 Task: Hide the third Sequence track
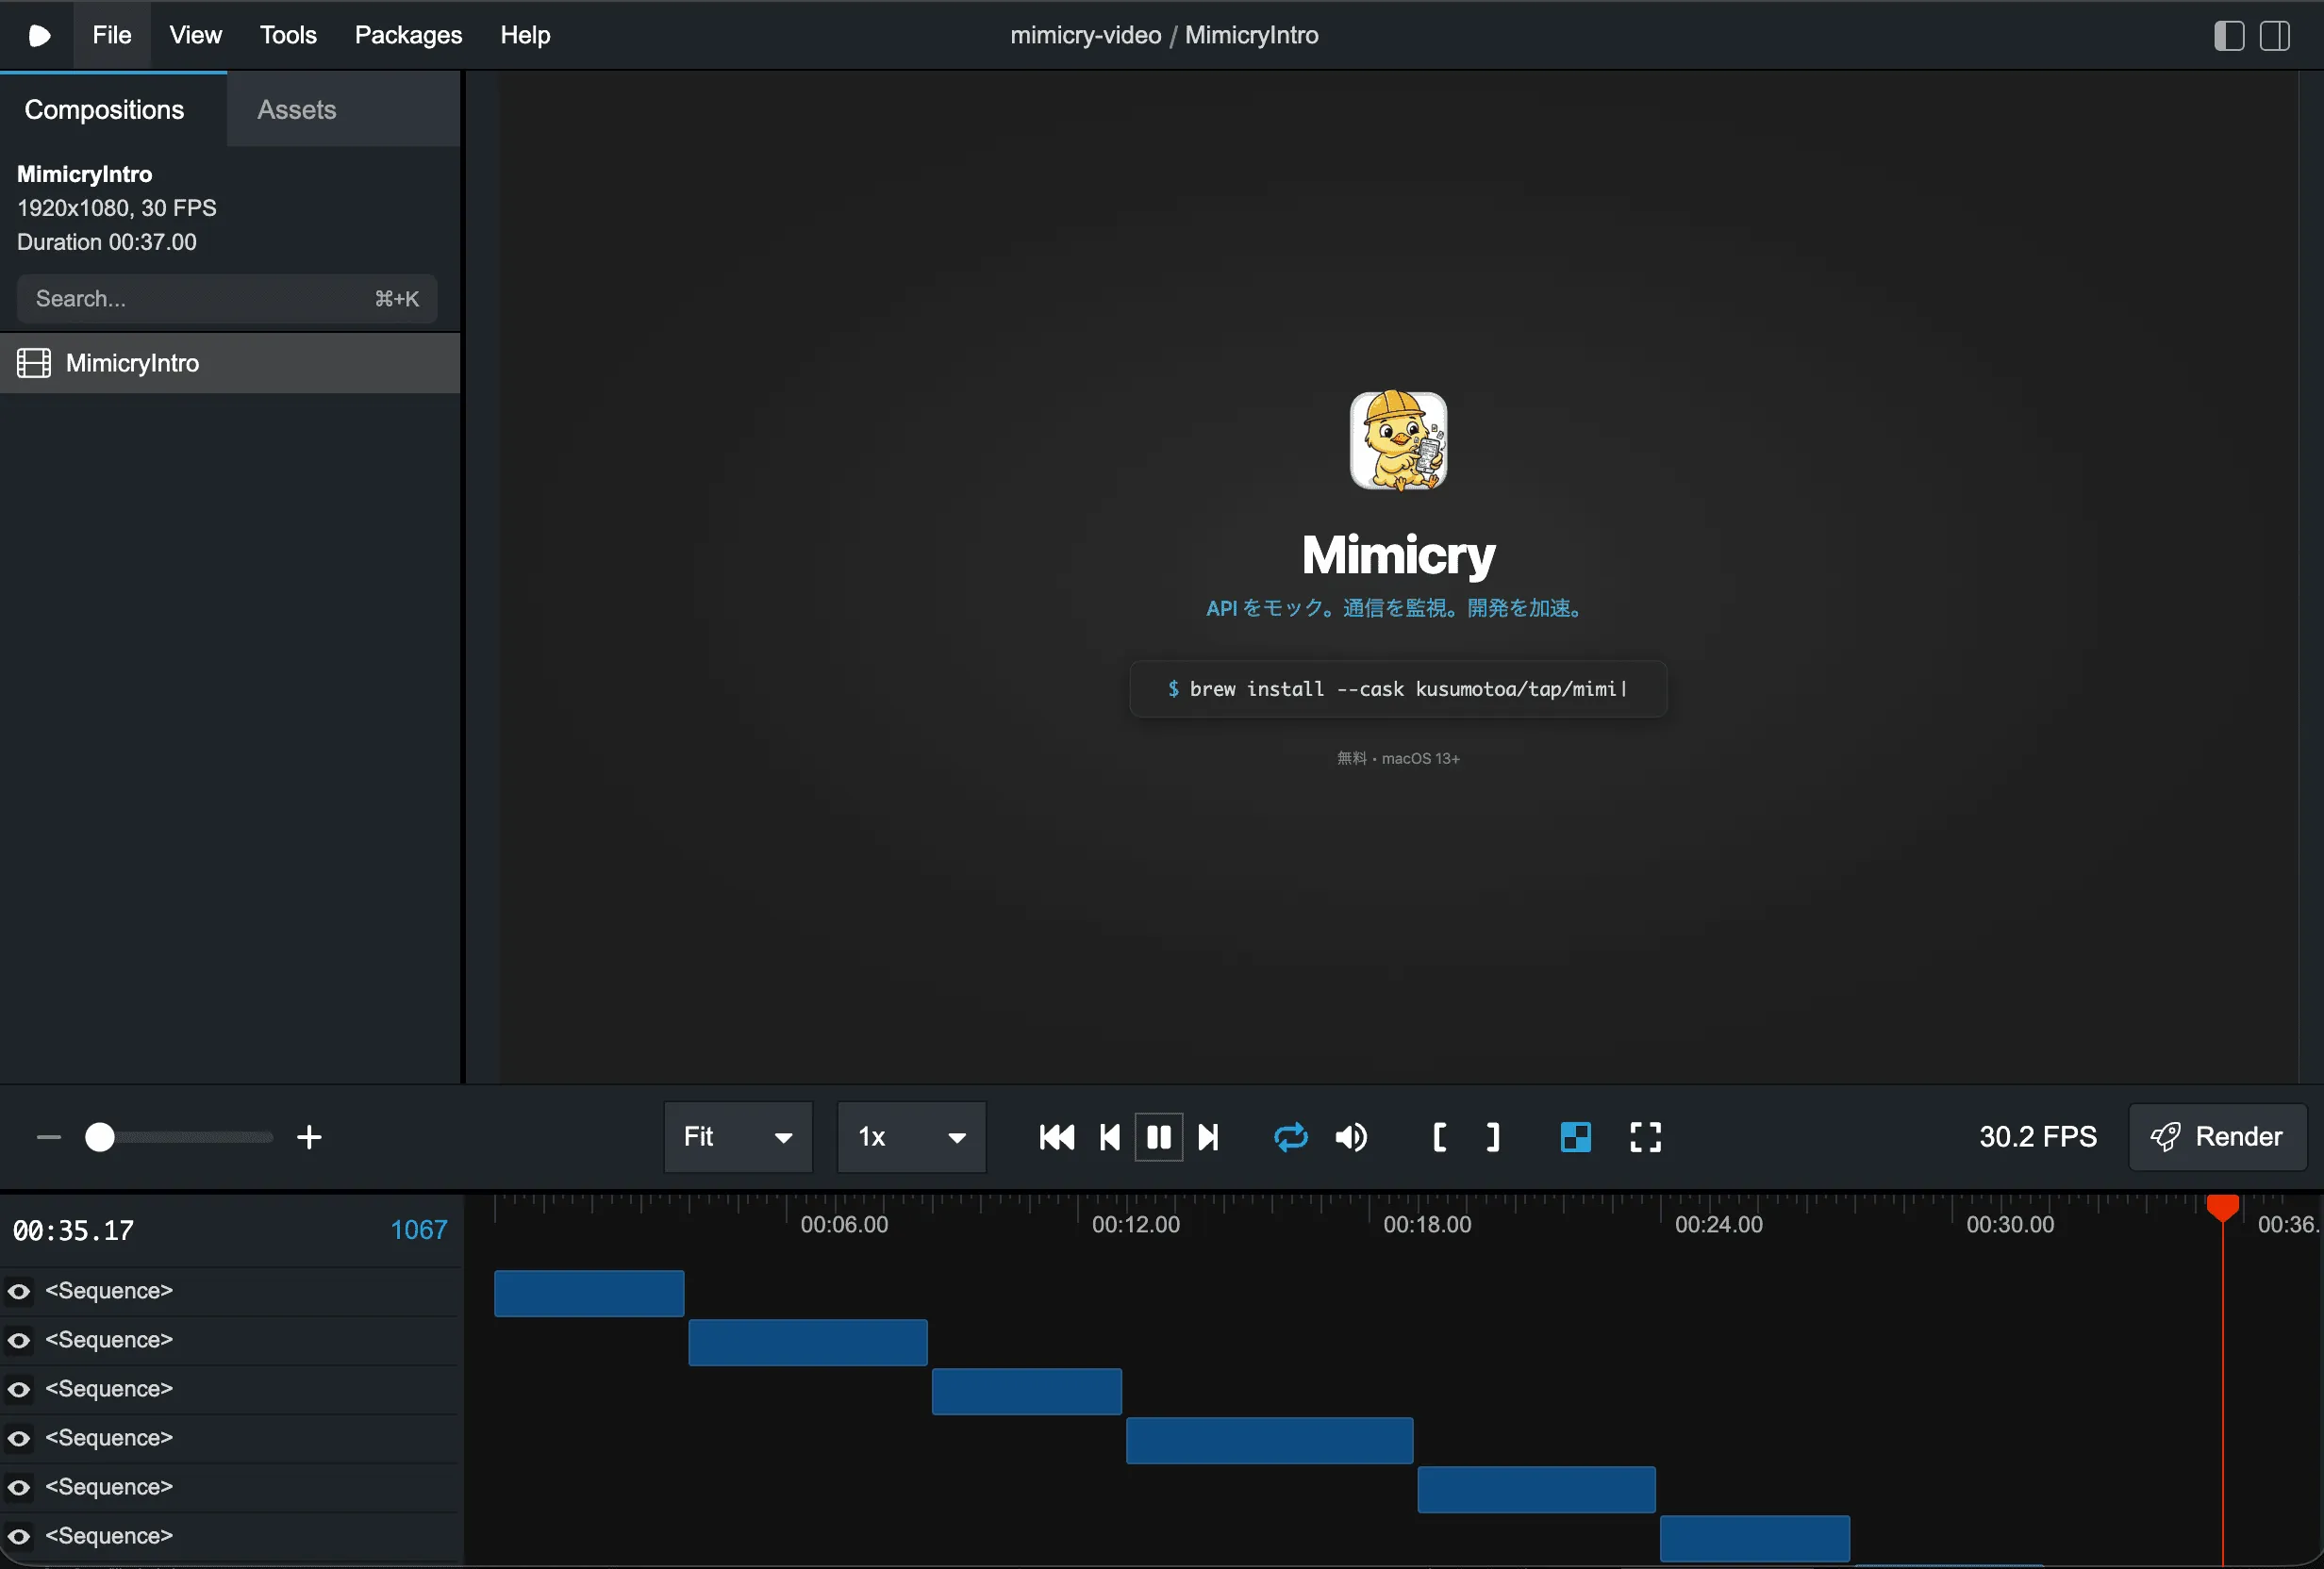click(x=19, y=1389)
